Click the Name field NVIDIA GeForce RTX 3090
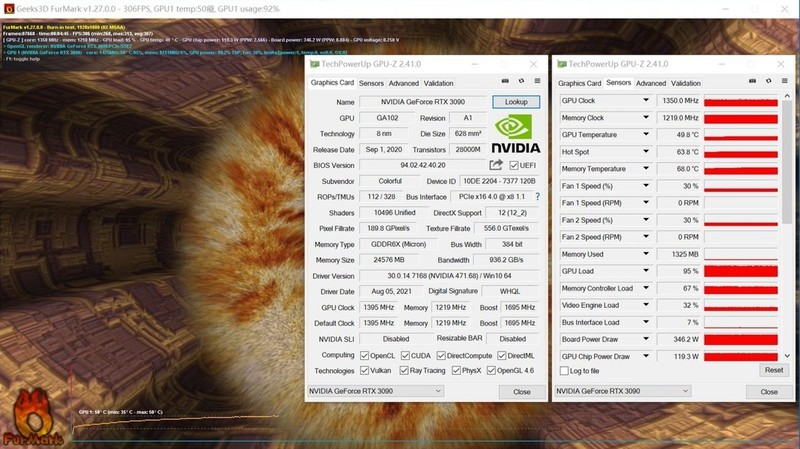 [x=422, y=102]
